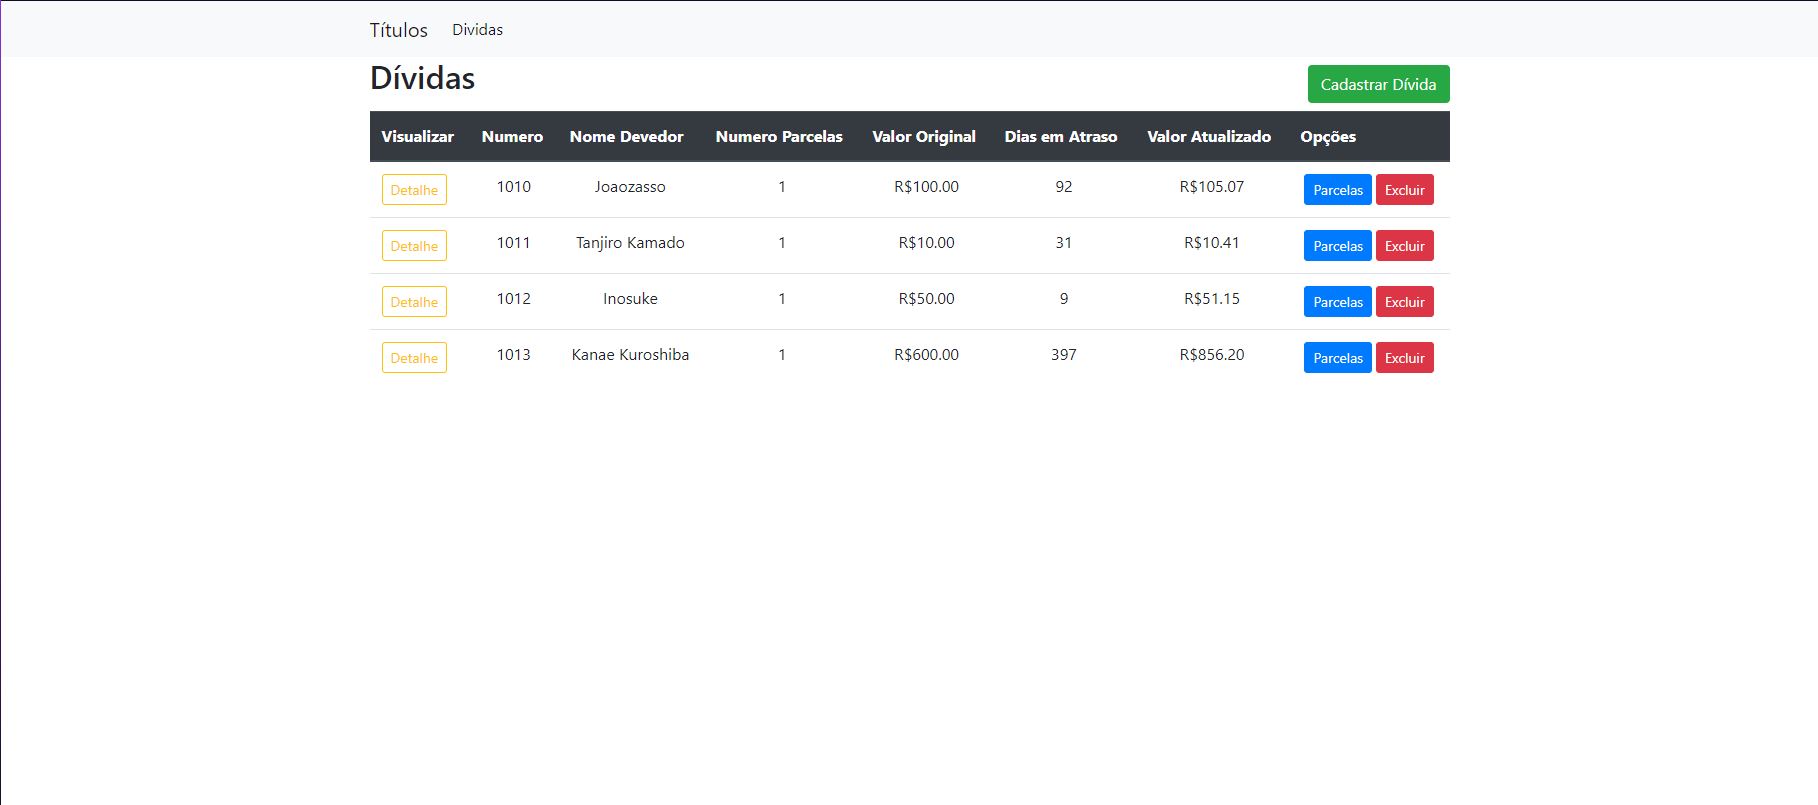Open the Títulos brand link
The height and width of the screenshot is (805, 1818).
coord(398,30)
